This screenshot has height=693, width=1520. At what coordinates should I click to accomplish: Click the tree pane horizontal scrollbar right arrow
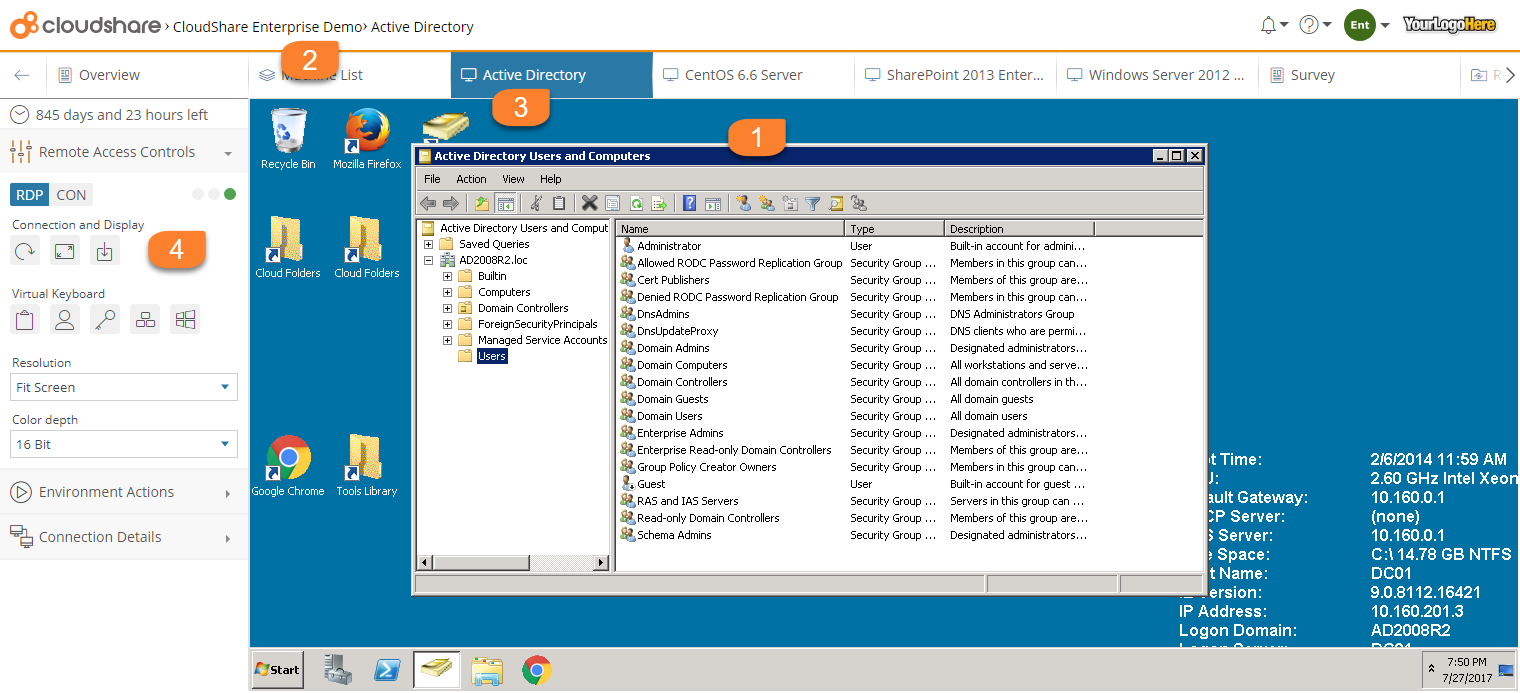point(601,563)
